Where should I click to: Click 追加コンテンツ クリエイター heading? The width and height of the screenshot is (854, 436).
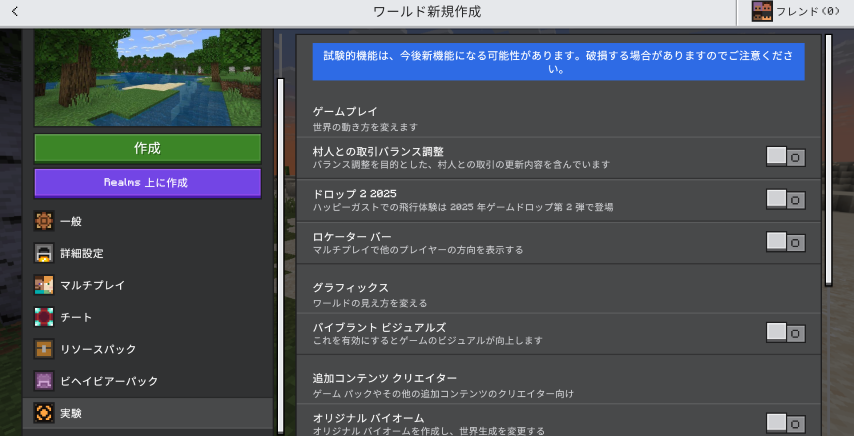coord(385,378)
